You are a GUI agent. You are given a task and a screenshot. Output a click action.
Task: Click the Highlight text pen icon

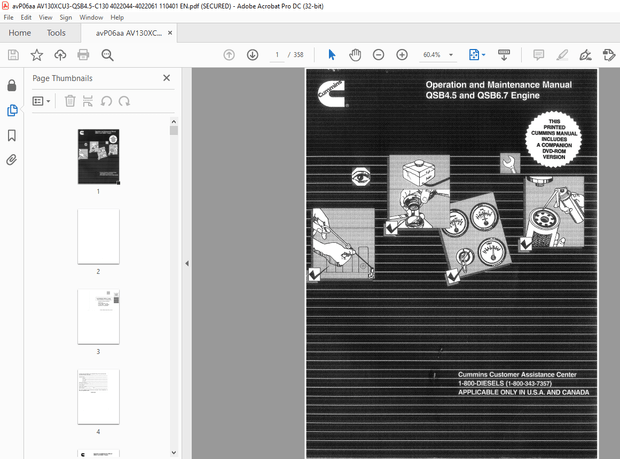[562, 55]
